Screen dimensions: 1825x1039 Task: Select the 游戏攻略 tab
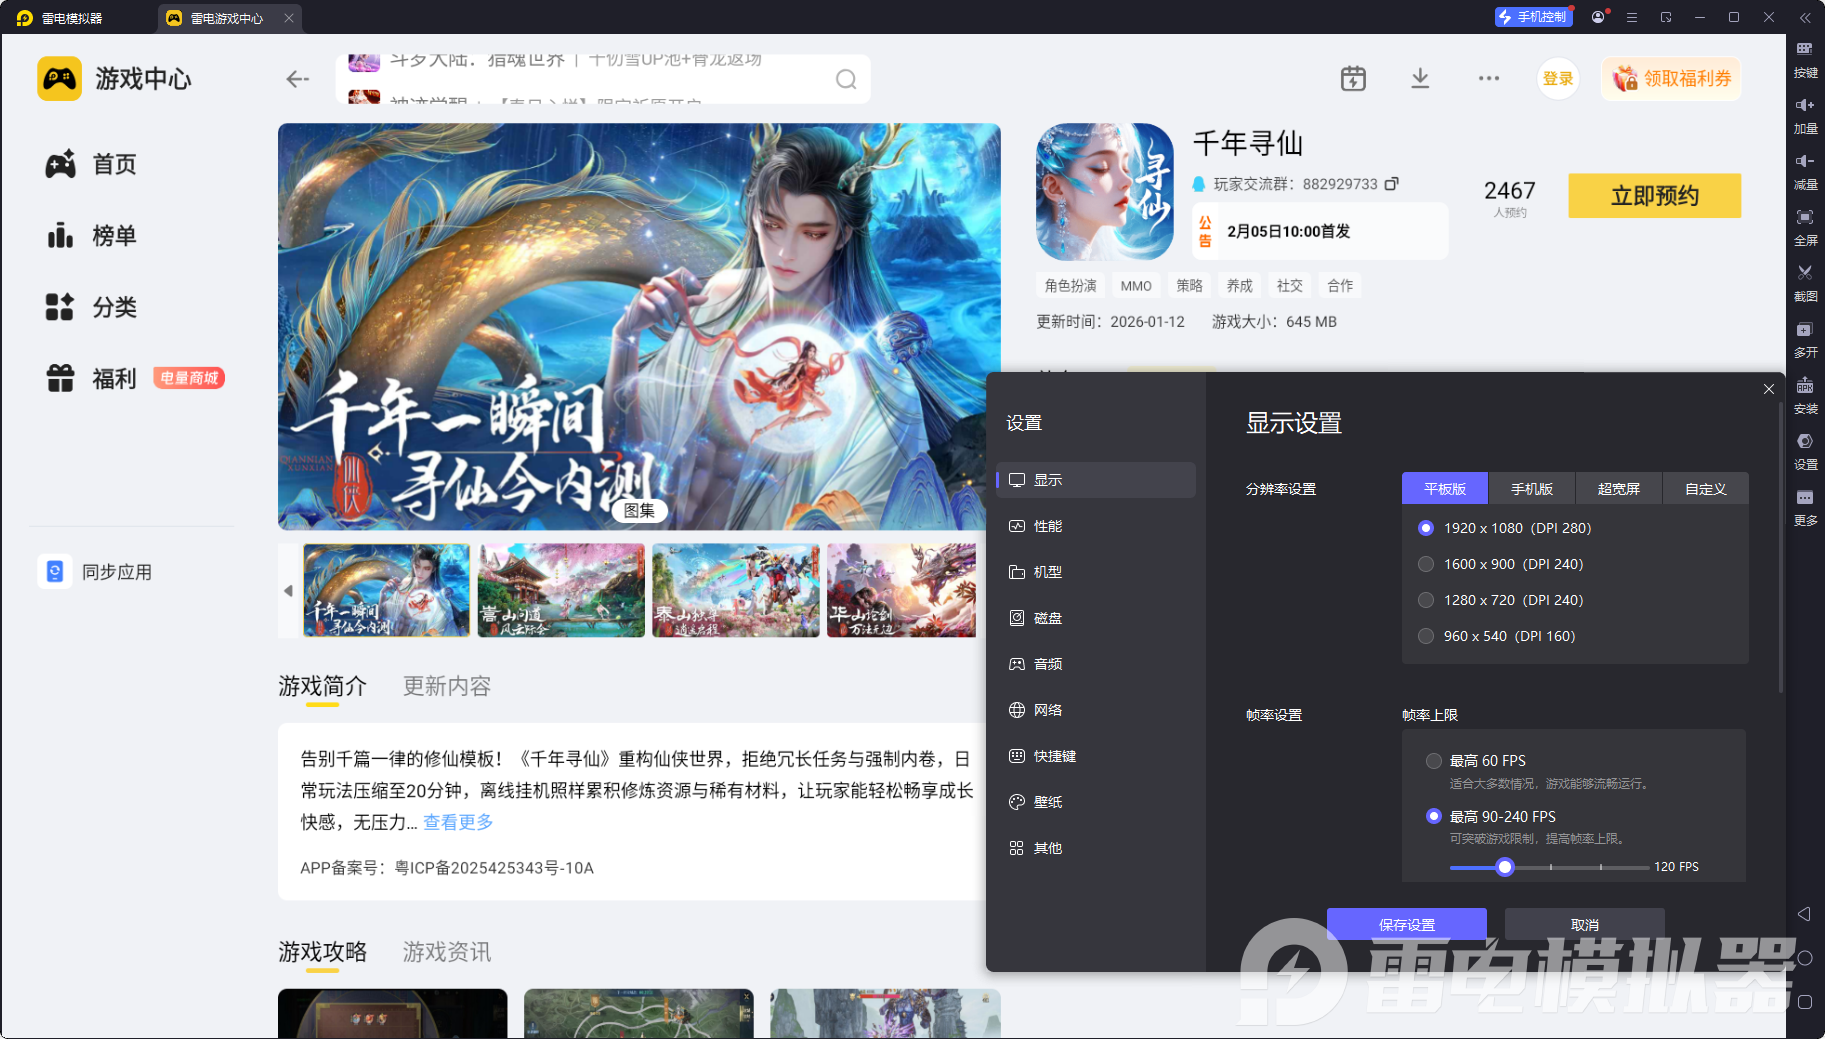pos(322,952)
